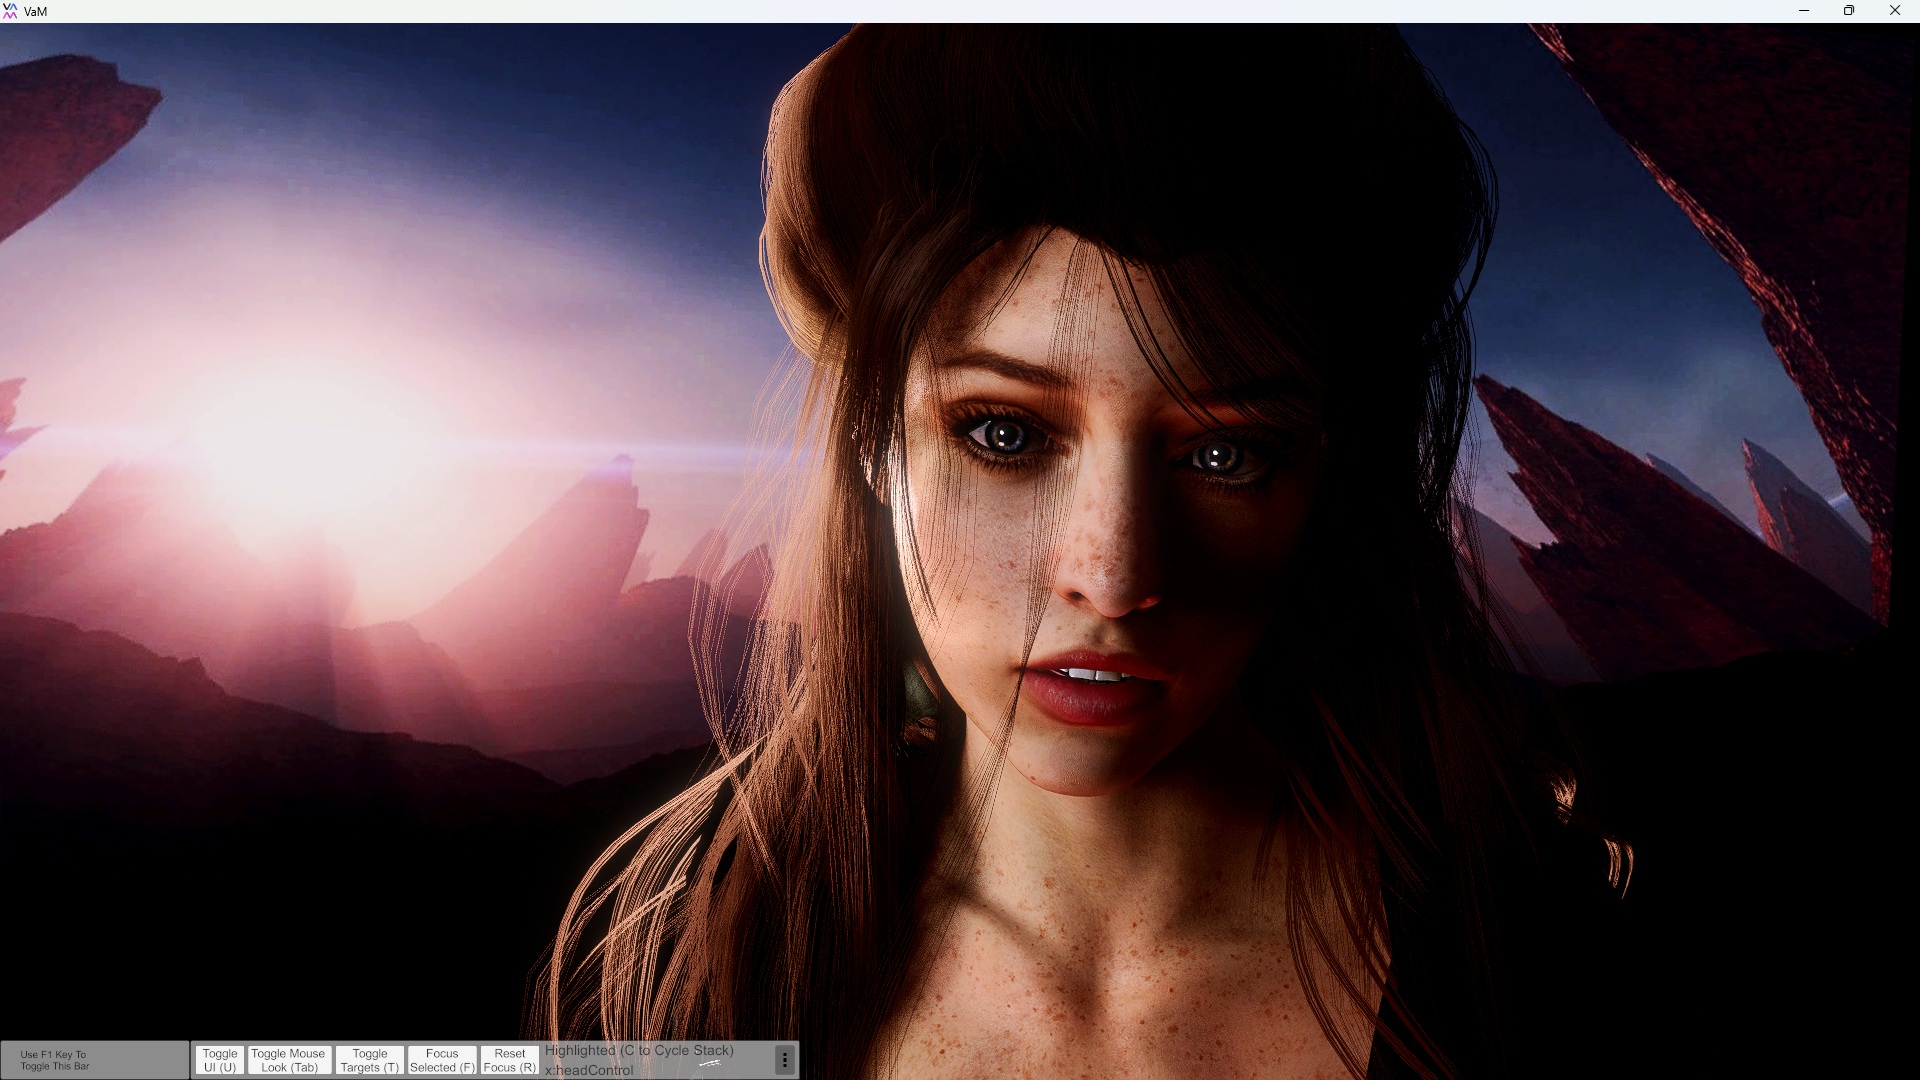Restore down the VaM window

click(1849, 11)
